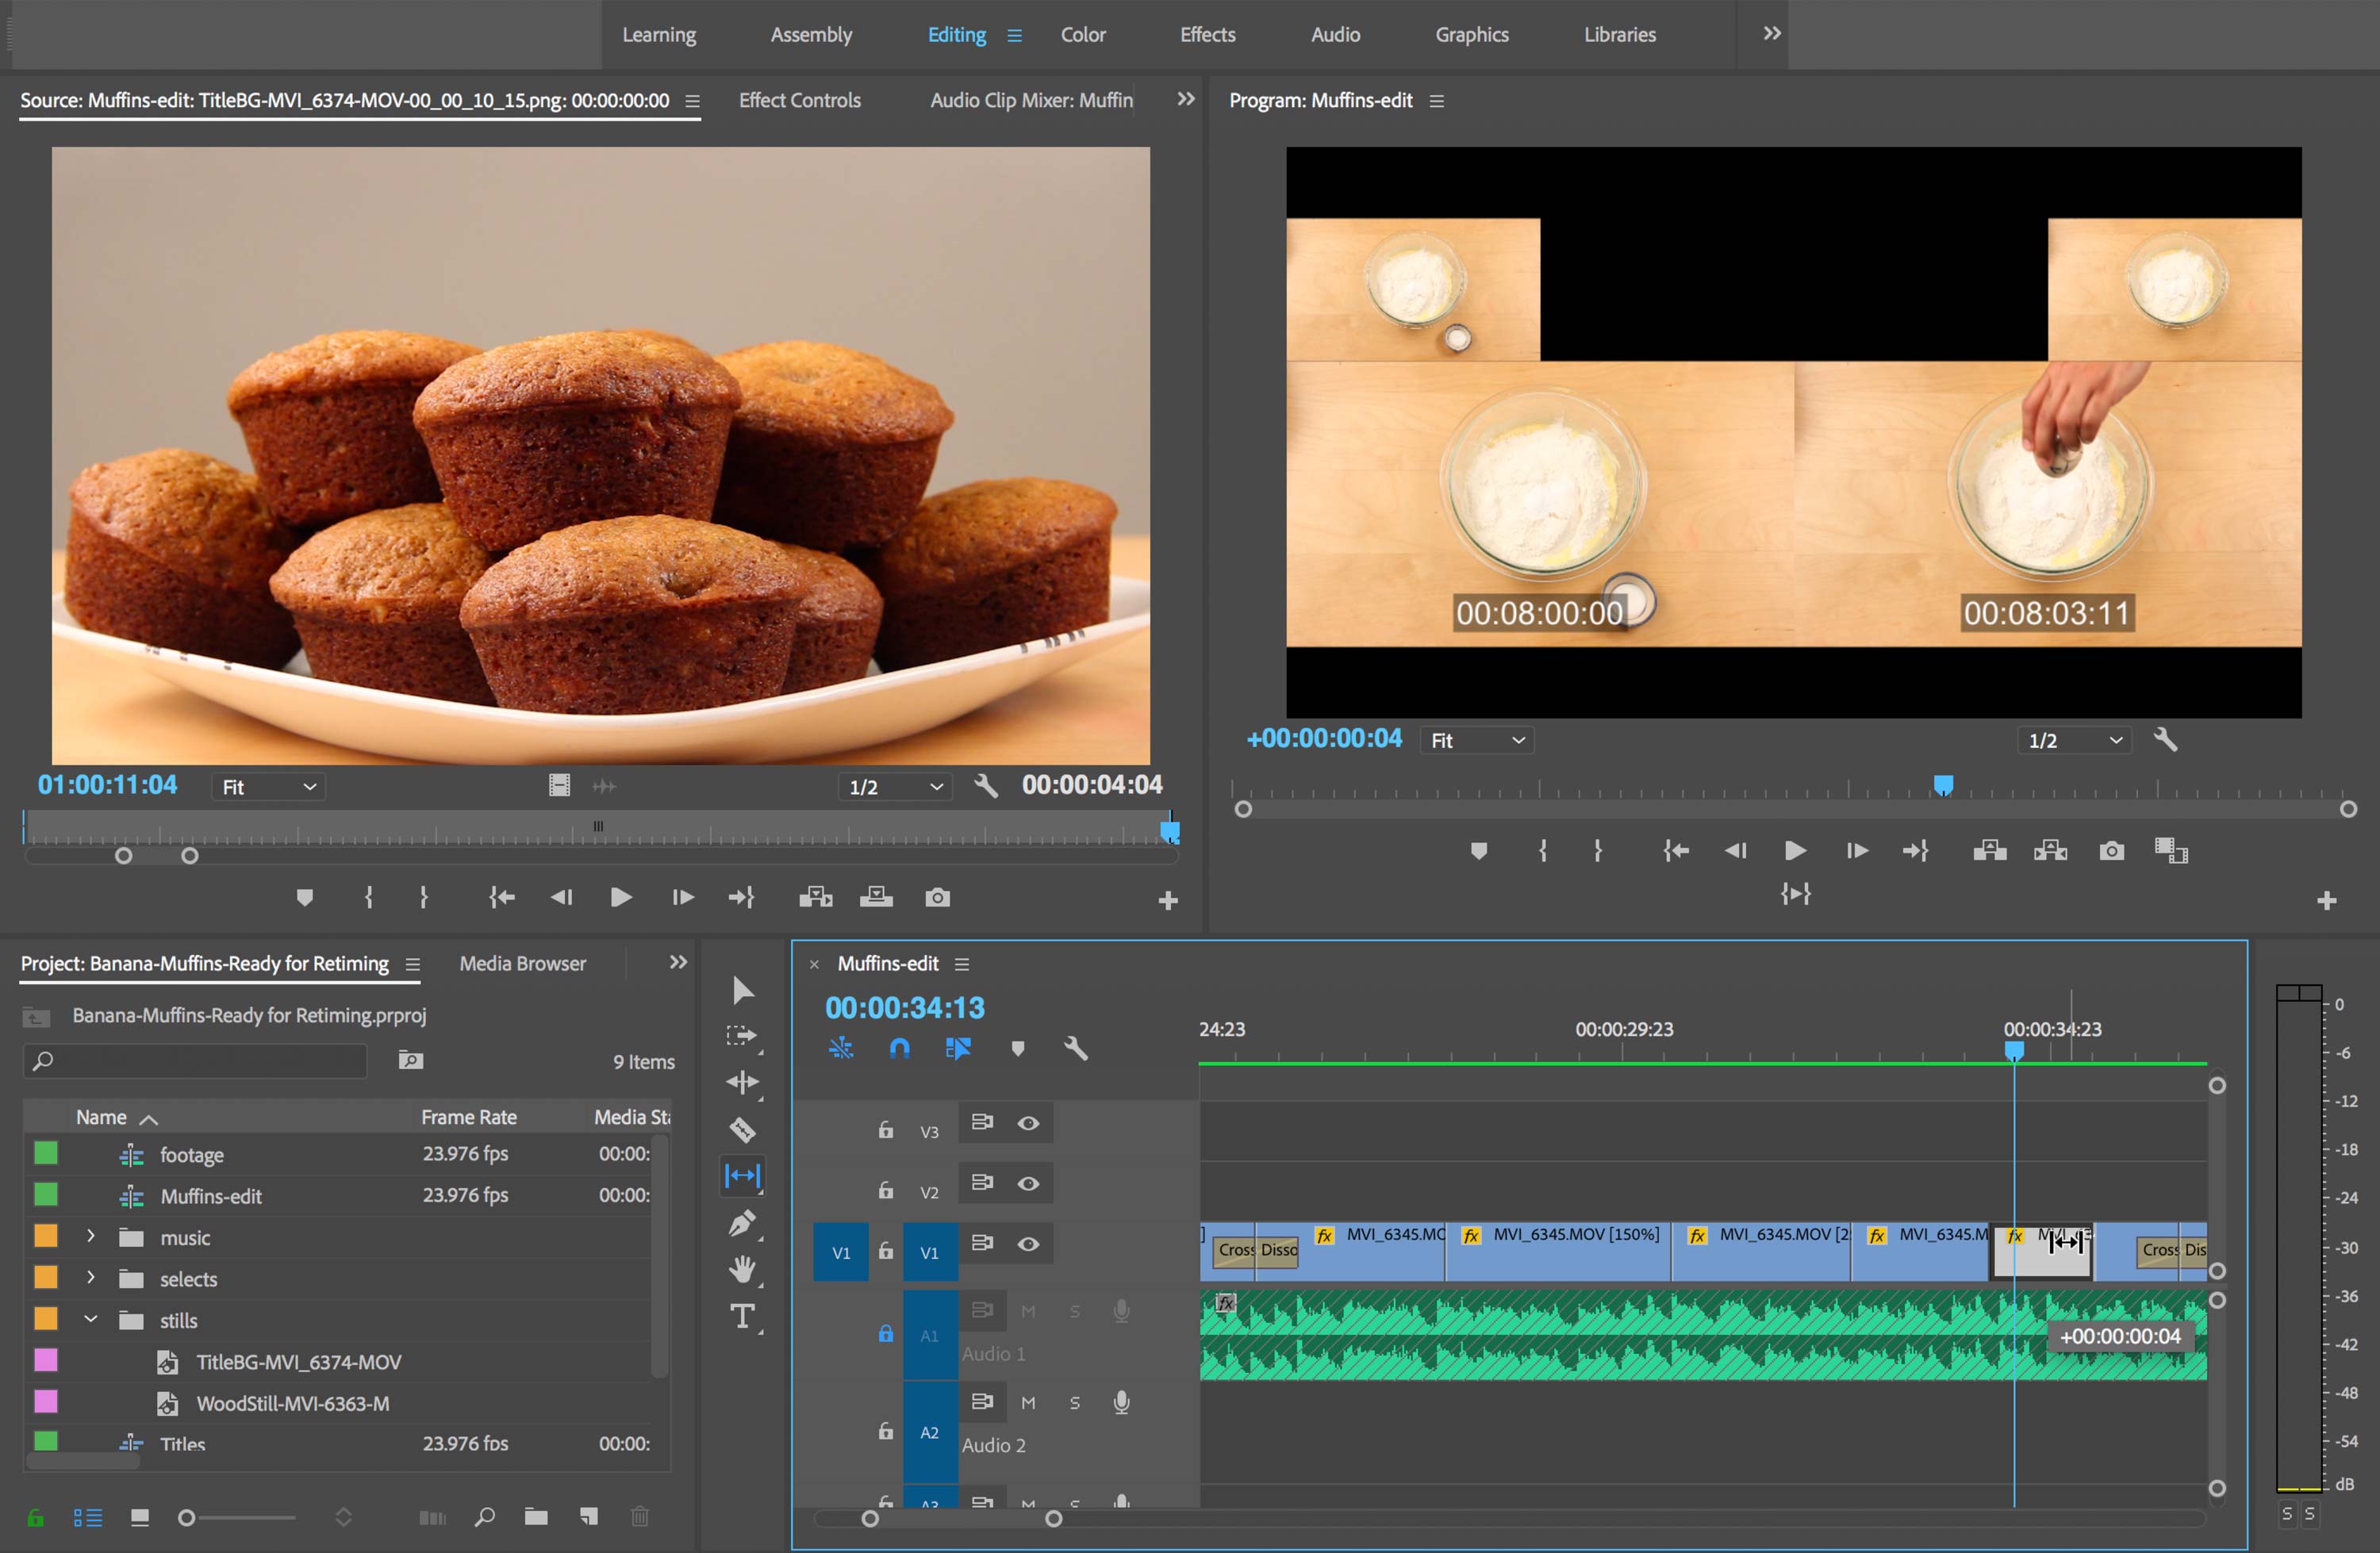Viewport: 2380px width, 1553px height.
Task: Solo the Audio 2 track
Action: point(1074,1402)
